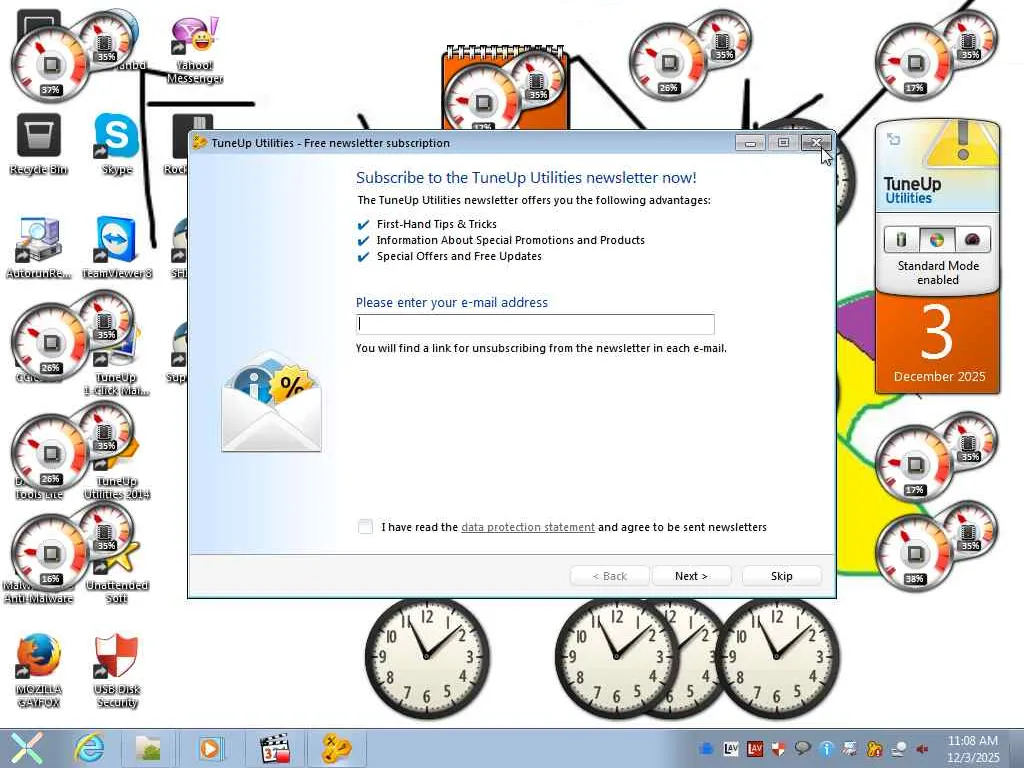Click the CPU meter gadget showing 16%

pos(51,554)
